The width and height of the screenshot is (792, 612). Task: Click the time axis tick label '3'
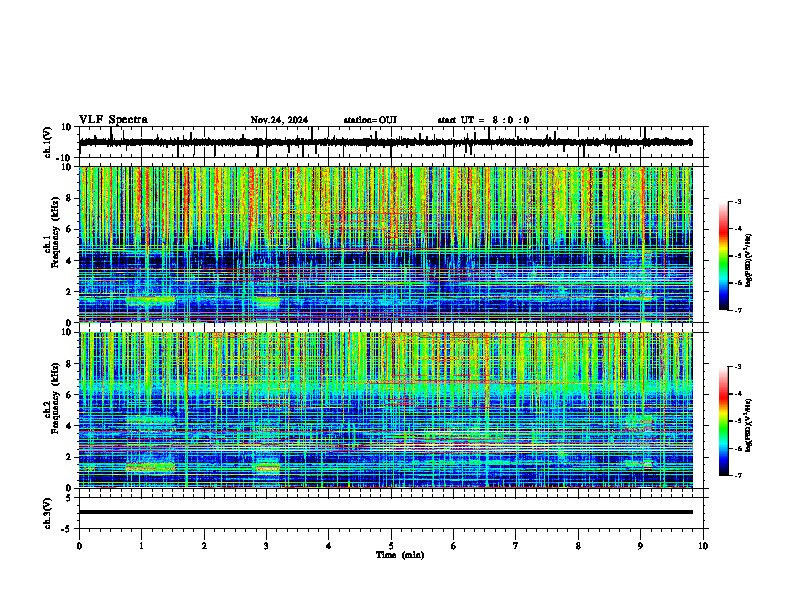(266, 546)
